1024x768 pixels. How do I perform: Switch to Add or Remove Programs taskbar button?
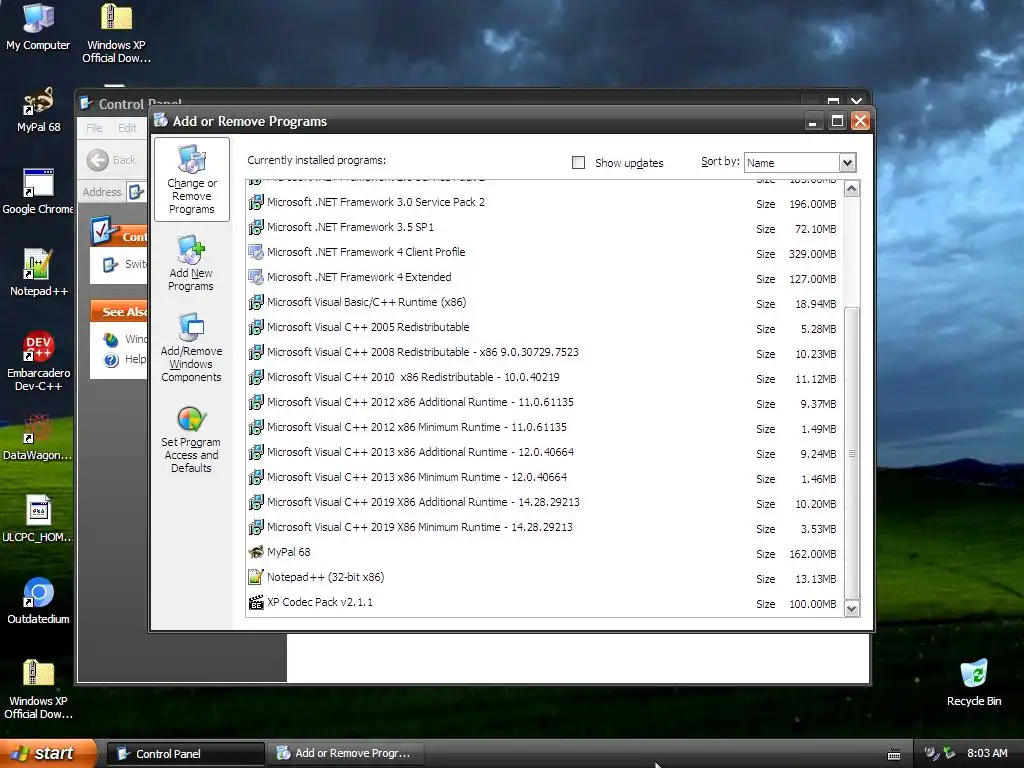(346, 754)
